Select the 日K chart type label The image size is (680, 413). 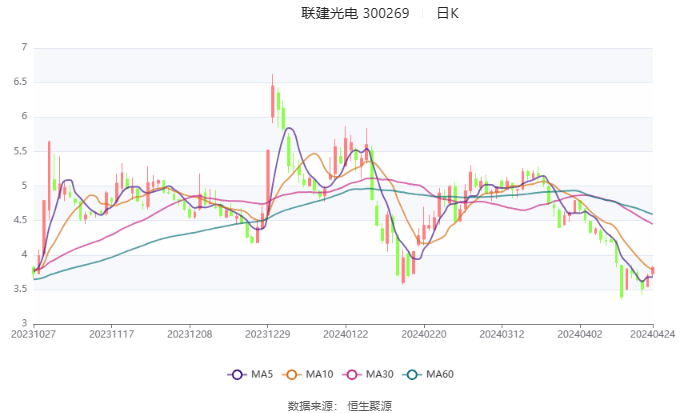coord(448,14)
